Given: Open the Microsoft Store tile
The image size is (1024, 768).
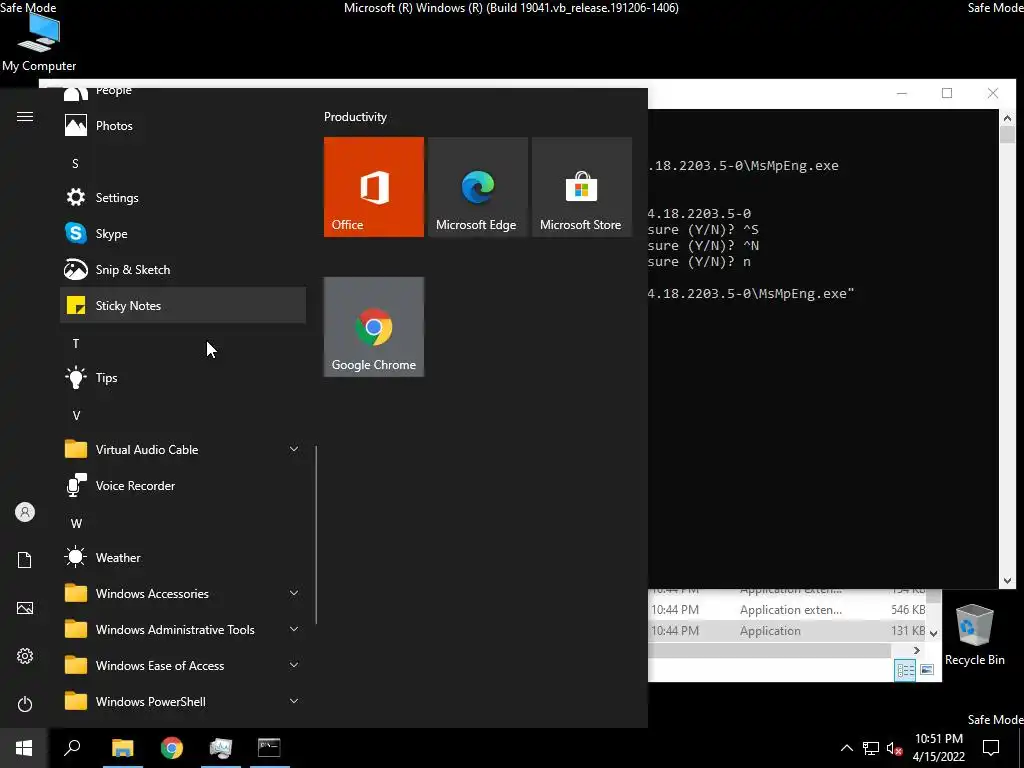Looking at the screenshot, I should 581,187.
